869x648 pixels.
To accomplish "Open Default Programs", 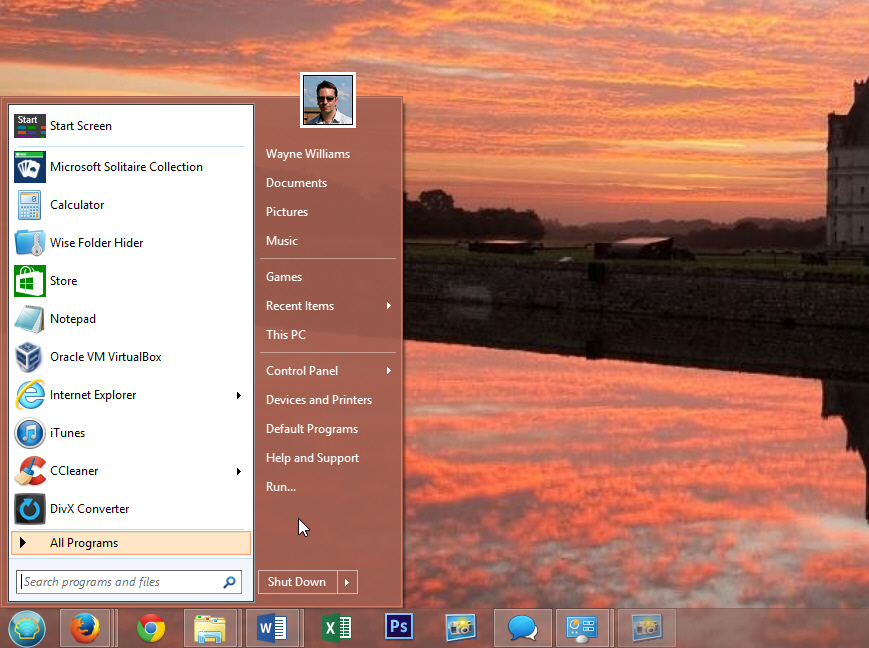I will click(312, 429).
